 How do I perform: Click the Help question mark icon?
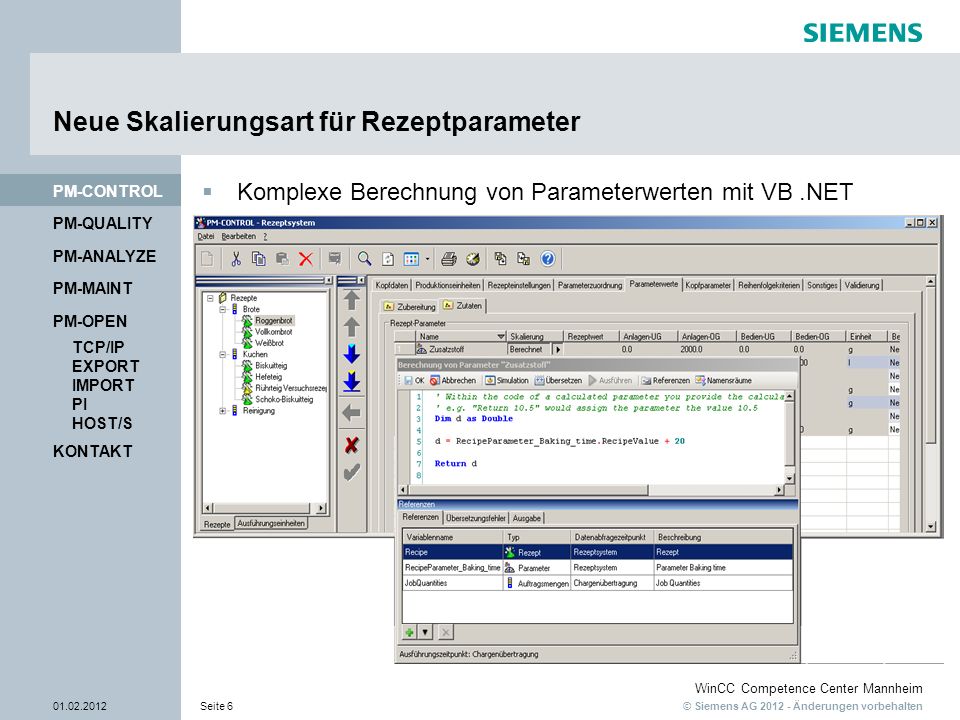547,259
